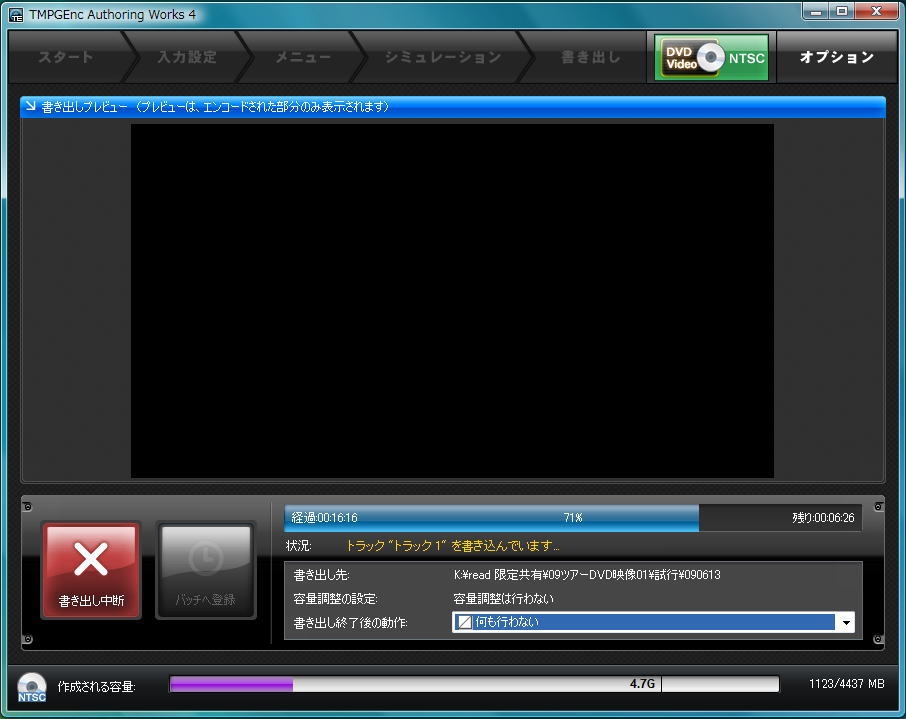This screenshot has height=719, width=906.
Task: Collapse the 書き出しプレビュー panel arrow
Action: 31,106
